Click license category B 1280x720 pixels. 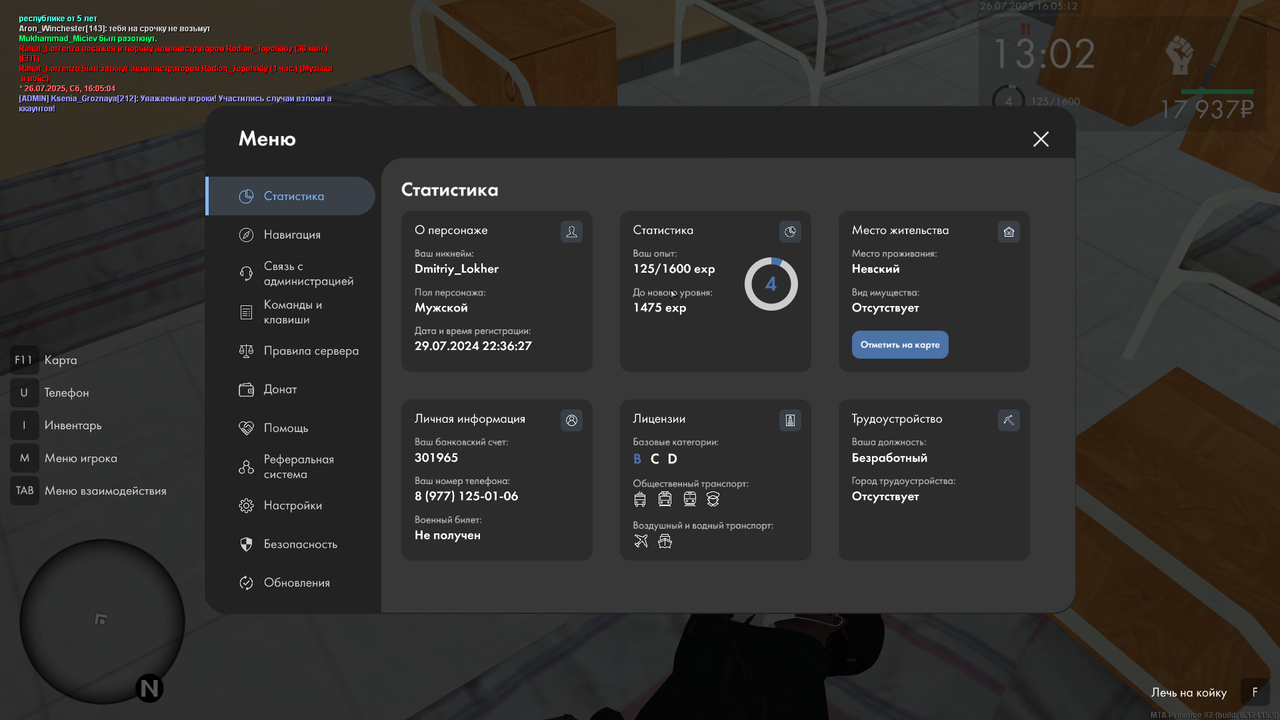637,459
